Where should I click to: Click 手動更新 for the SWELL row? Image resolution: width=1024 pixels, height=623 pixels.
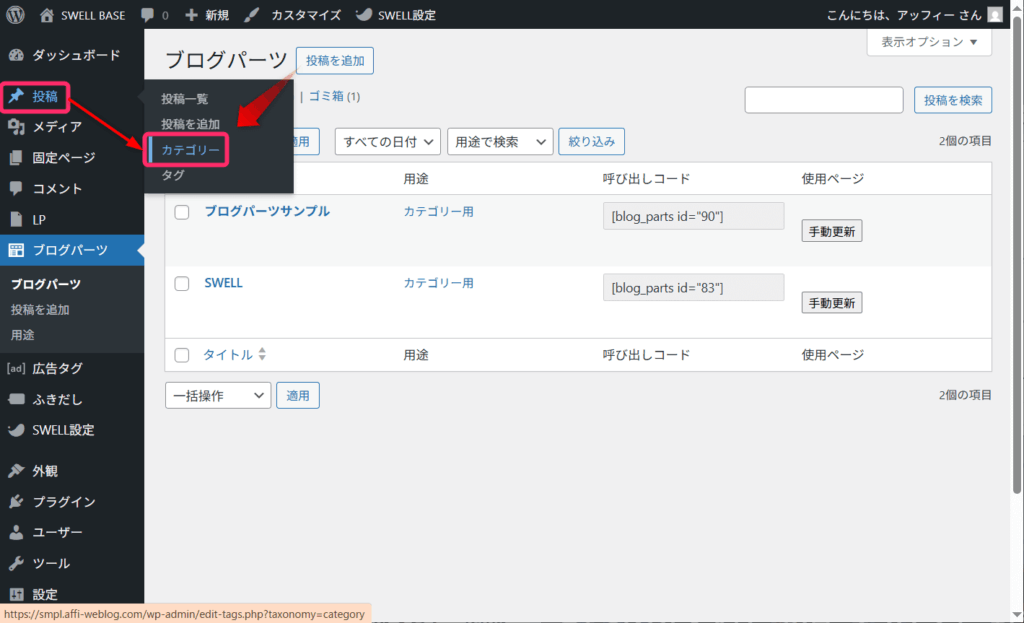point(832,302)
